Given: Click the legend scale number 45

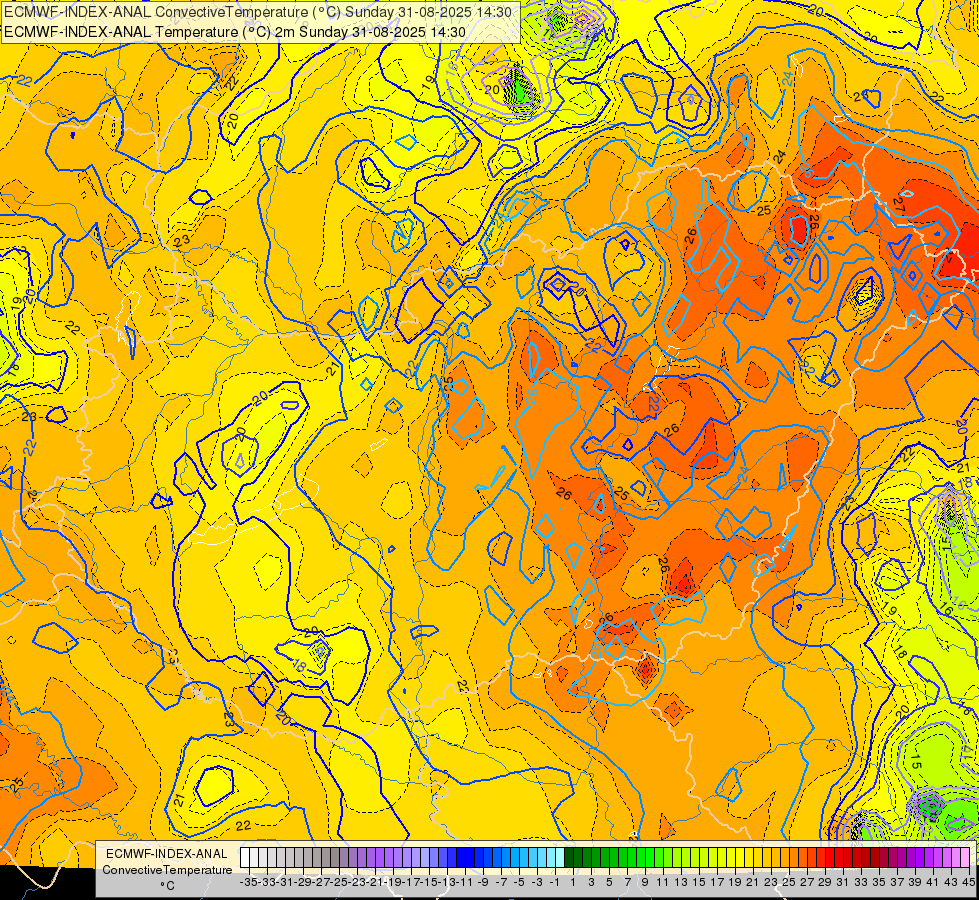Looking at the screenshot, I should click(x=968, y=882).
